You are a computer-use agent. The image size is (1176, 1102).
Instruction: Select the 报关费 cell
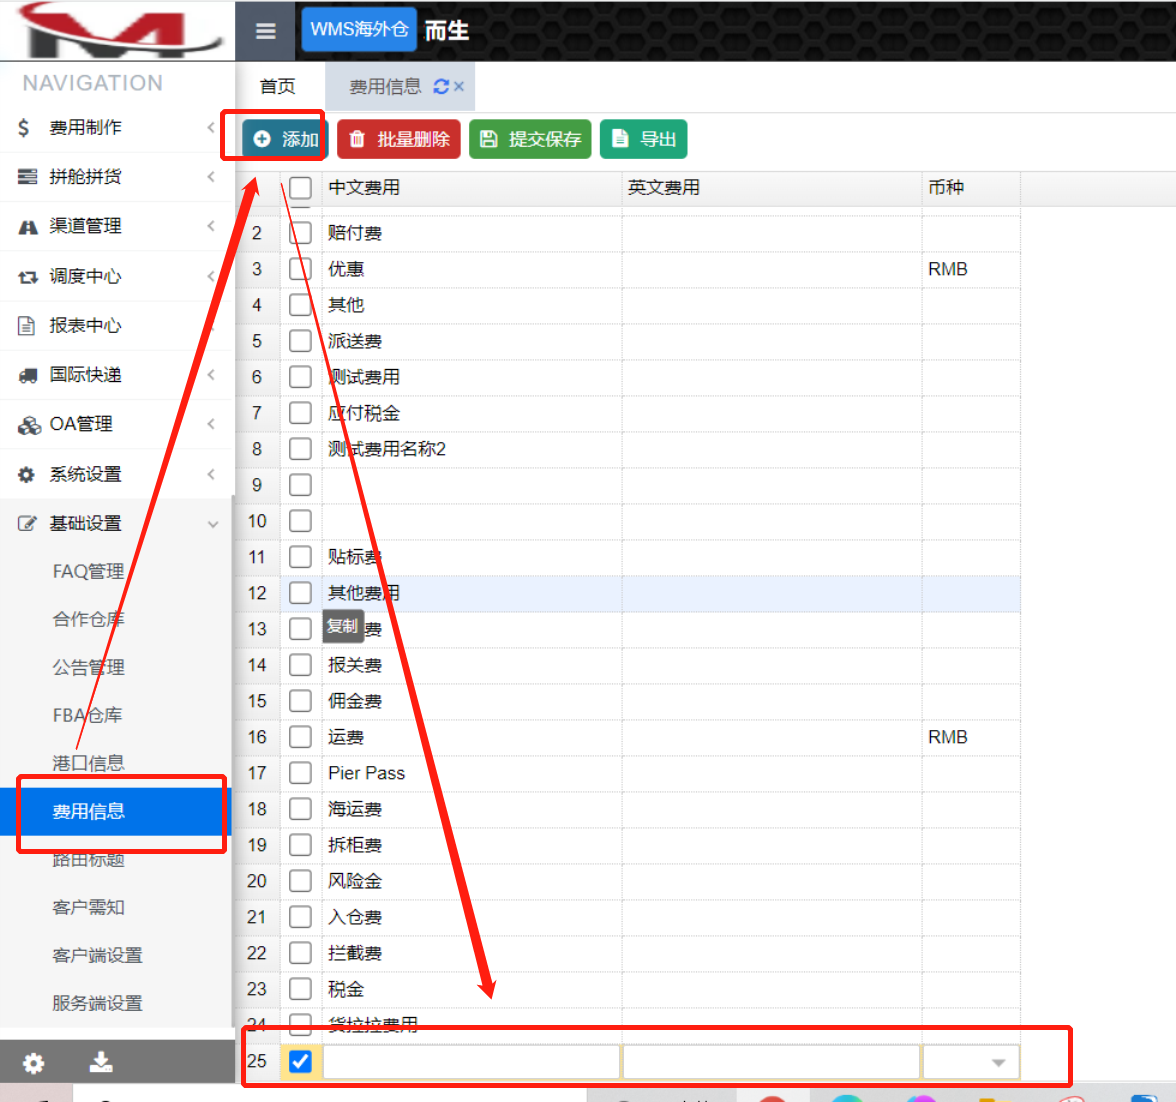pyautogui.click(x=472, y=665)
